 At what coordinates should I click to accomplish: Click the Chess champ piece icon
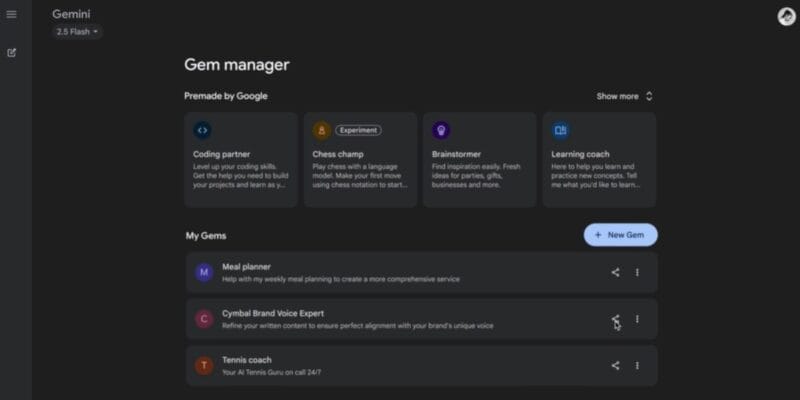[x=321, y=130]
